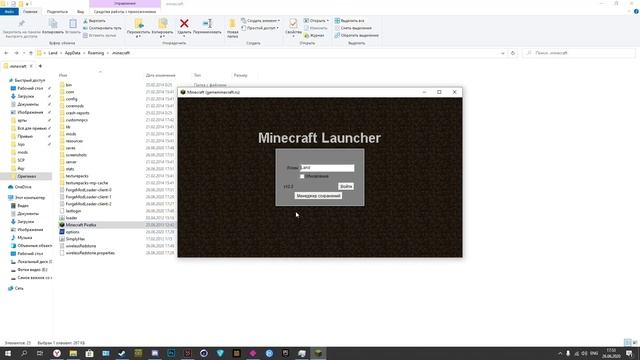Viewport: 640px width, 360px height.
Task: Click the search .minecraft field
Action: (x=579, y=53)
